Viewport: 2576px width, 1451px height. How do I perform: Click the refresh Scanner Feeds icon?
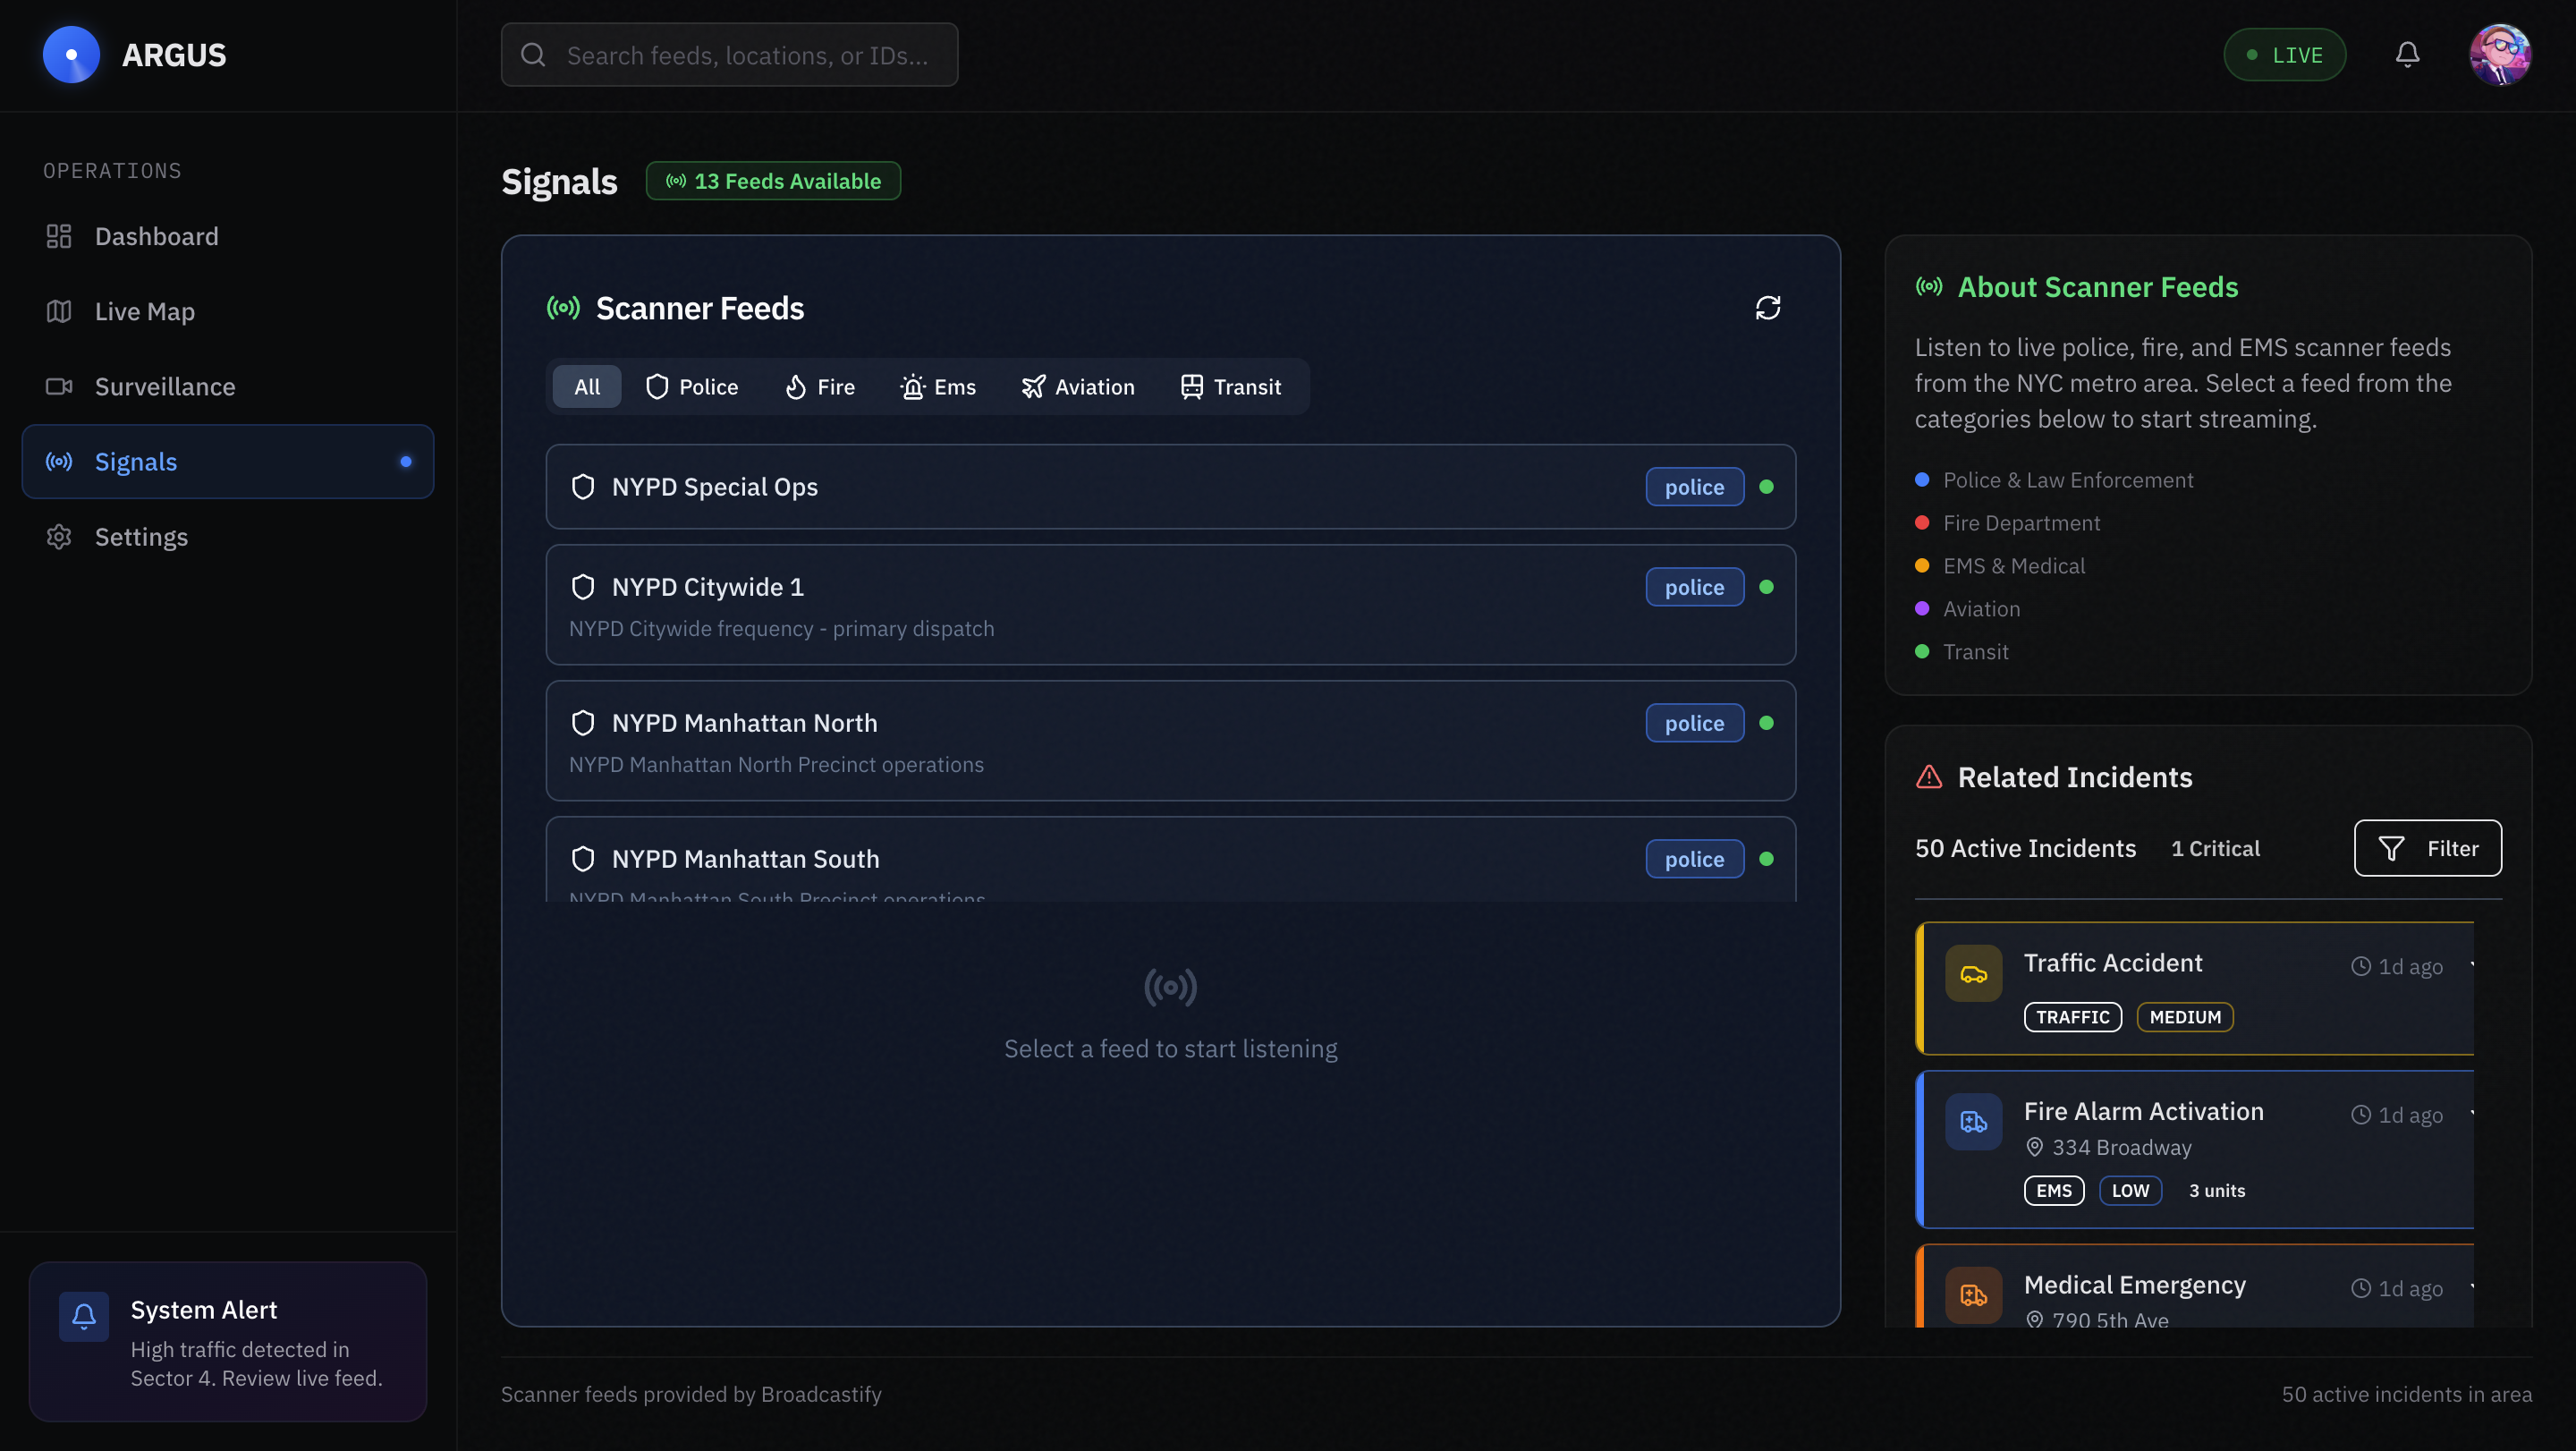(1767, 308)
